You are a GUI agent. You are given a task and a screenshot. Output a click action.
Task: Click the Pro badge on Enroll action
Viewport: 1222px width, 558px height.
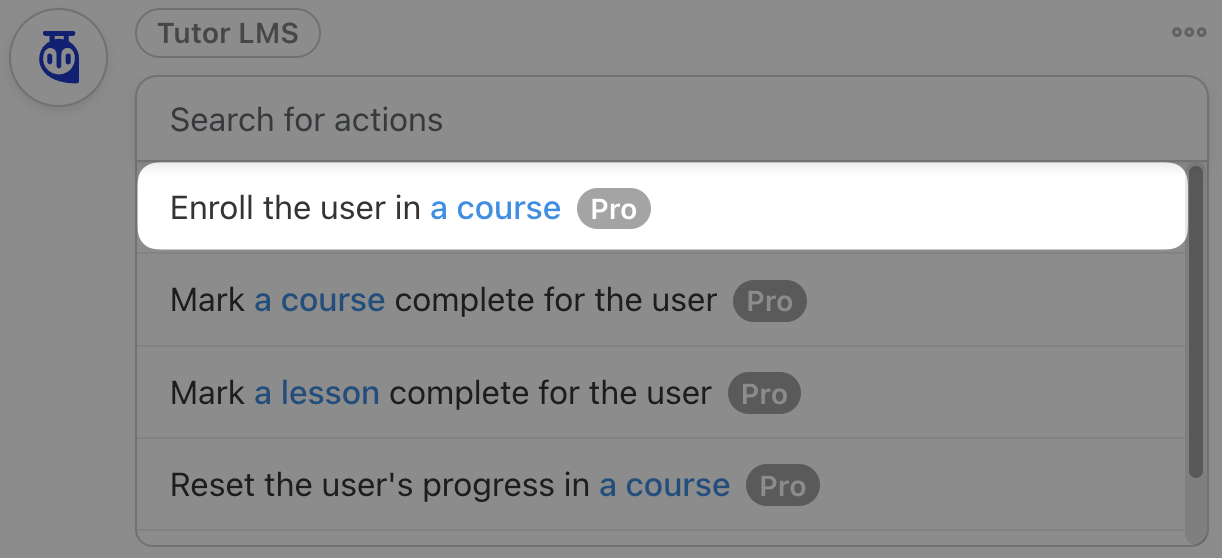tap(614, 209)
